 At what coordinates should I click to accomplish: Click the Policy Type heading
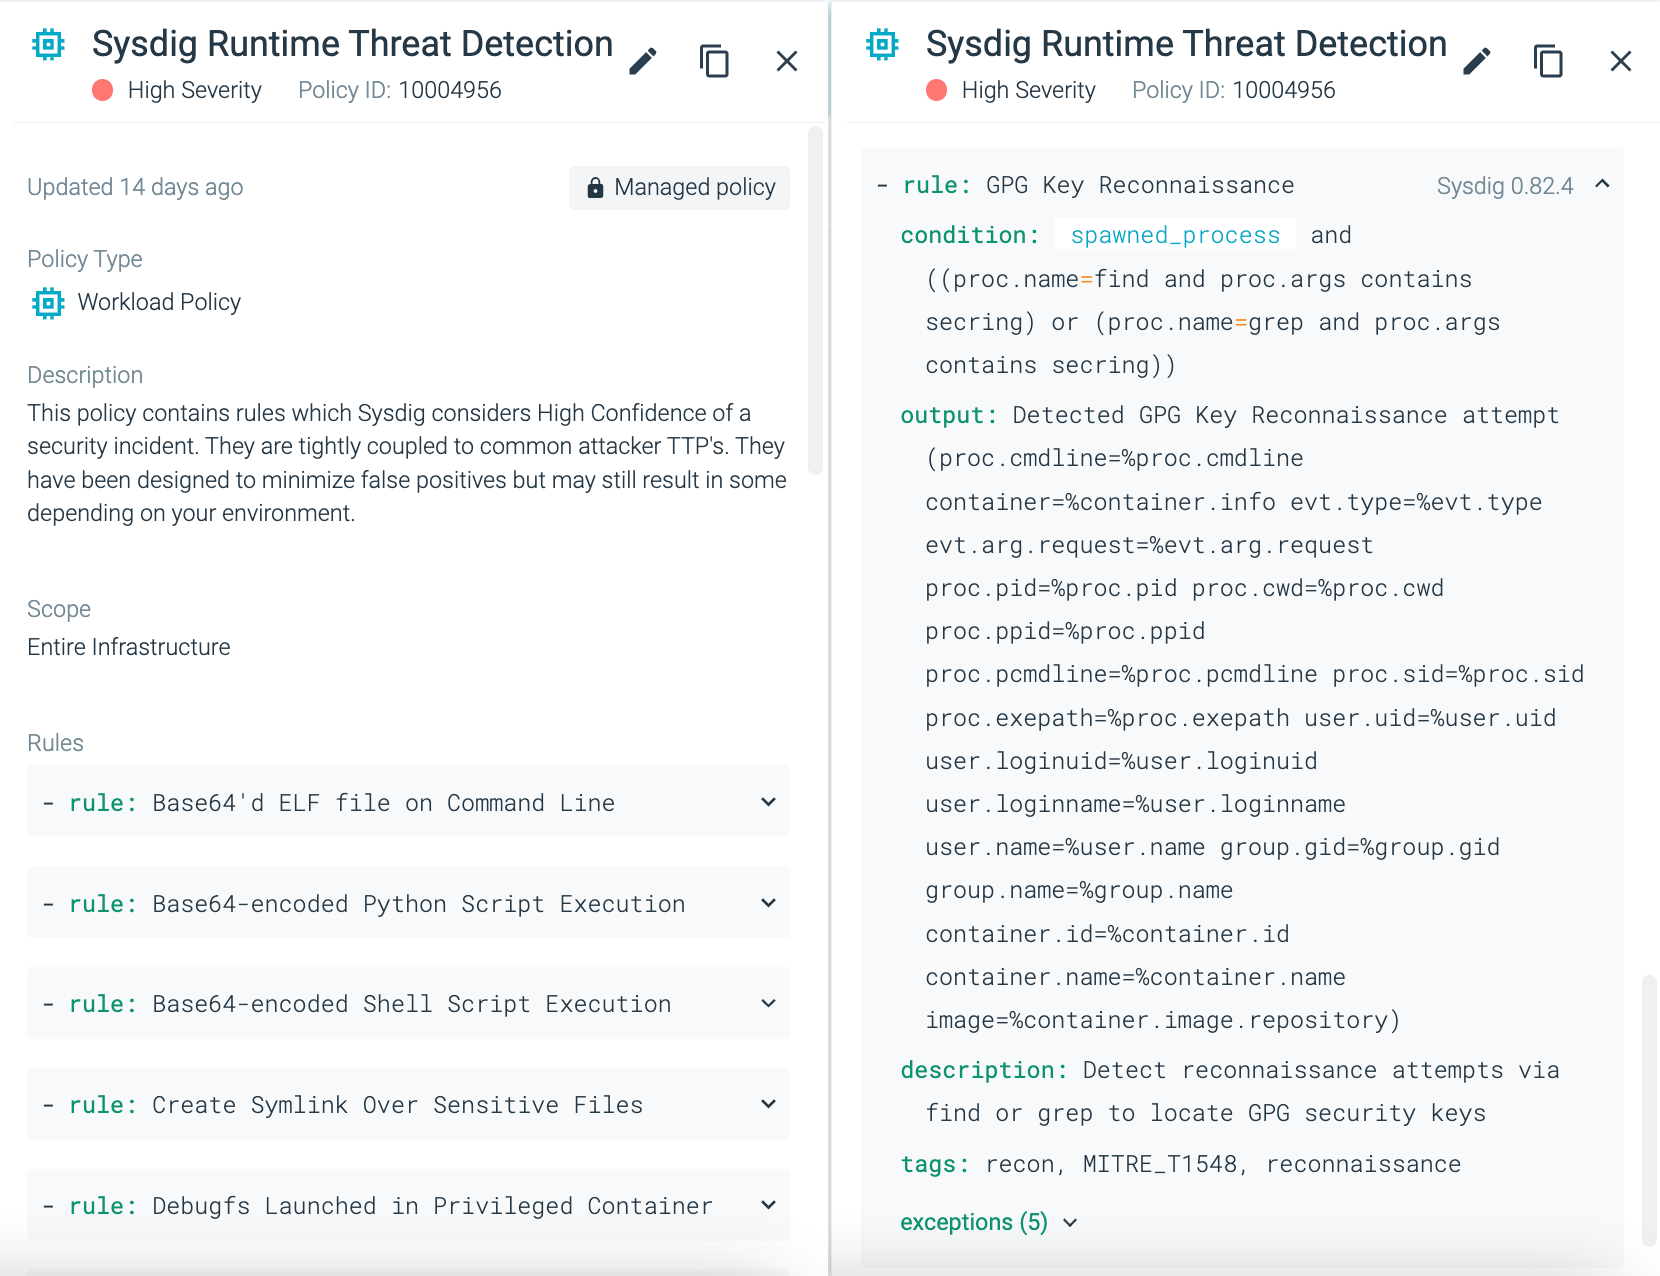[x=85, y=259]
